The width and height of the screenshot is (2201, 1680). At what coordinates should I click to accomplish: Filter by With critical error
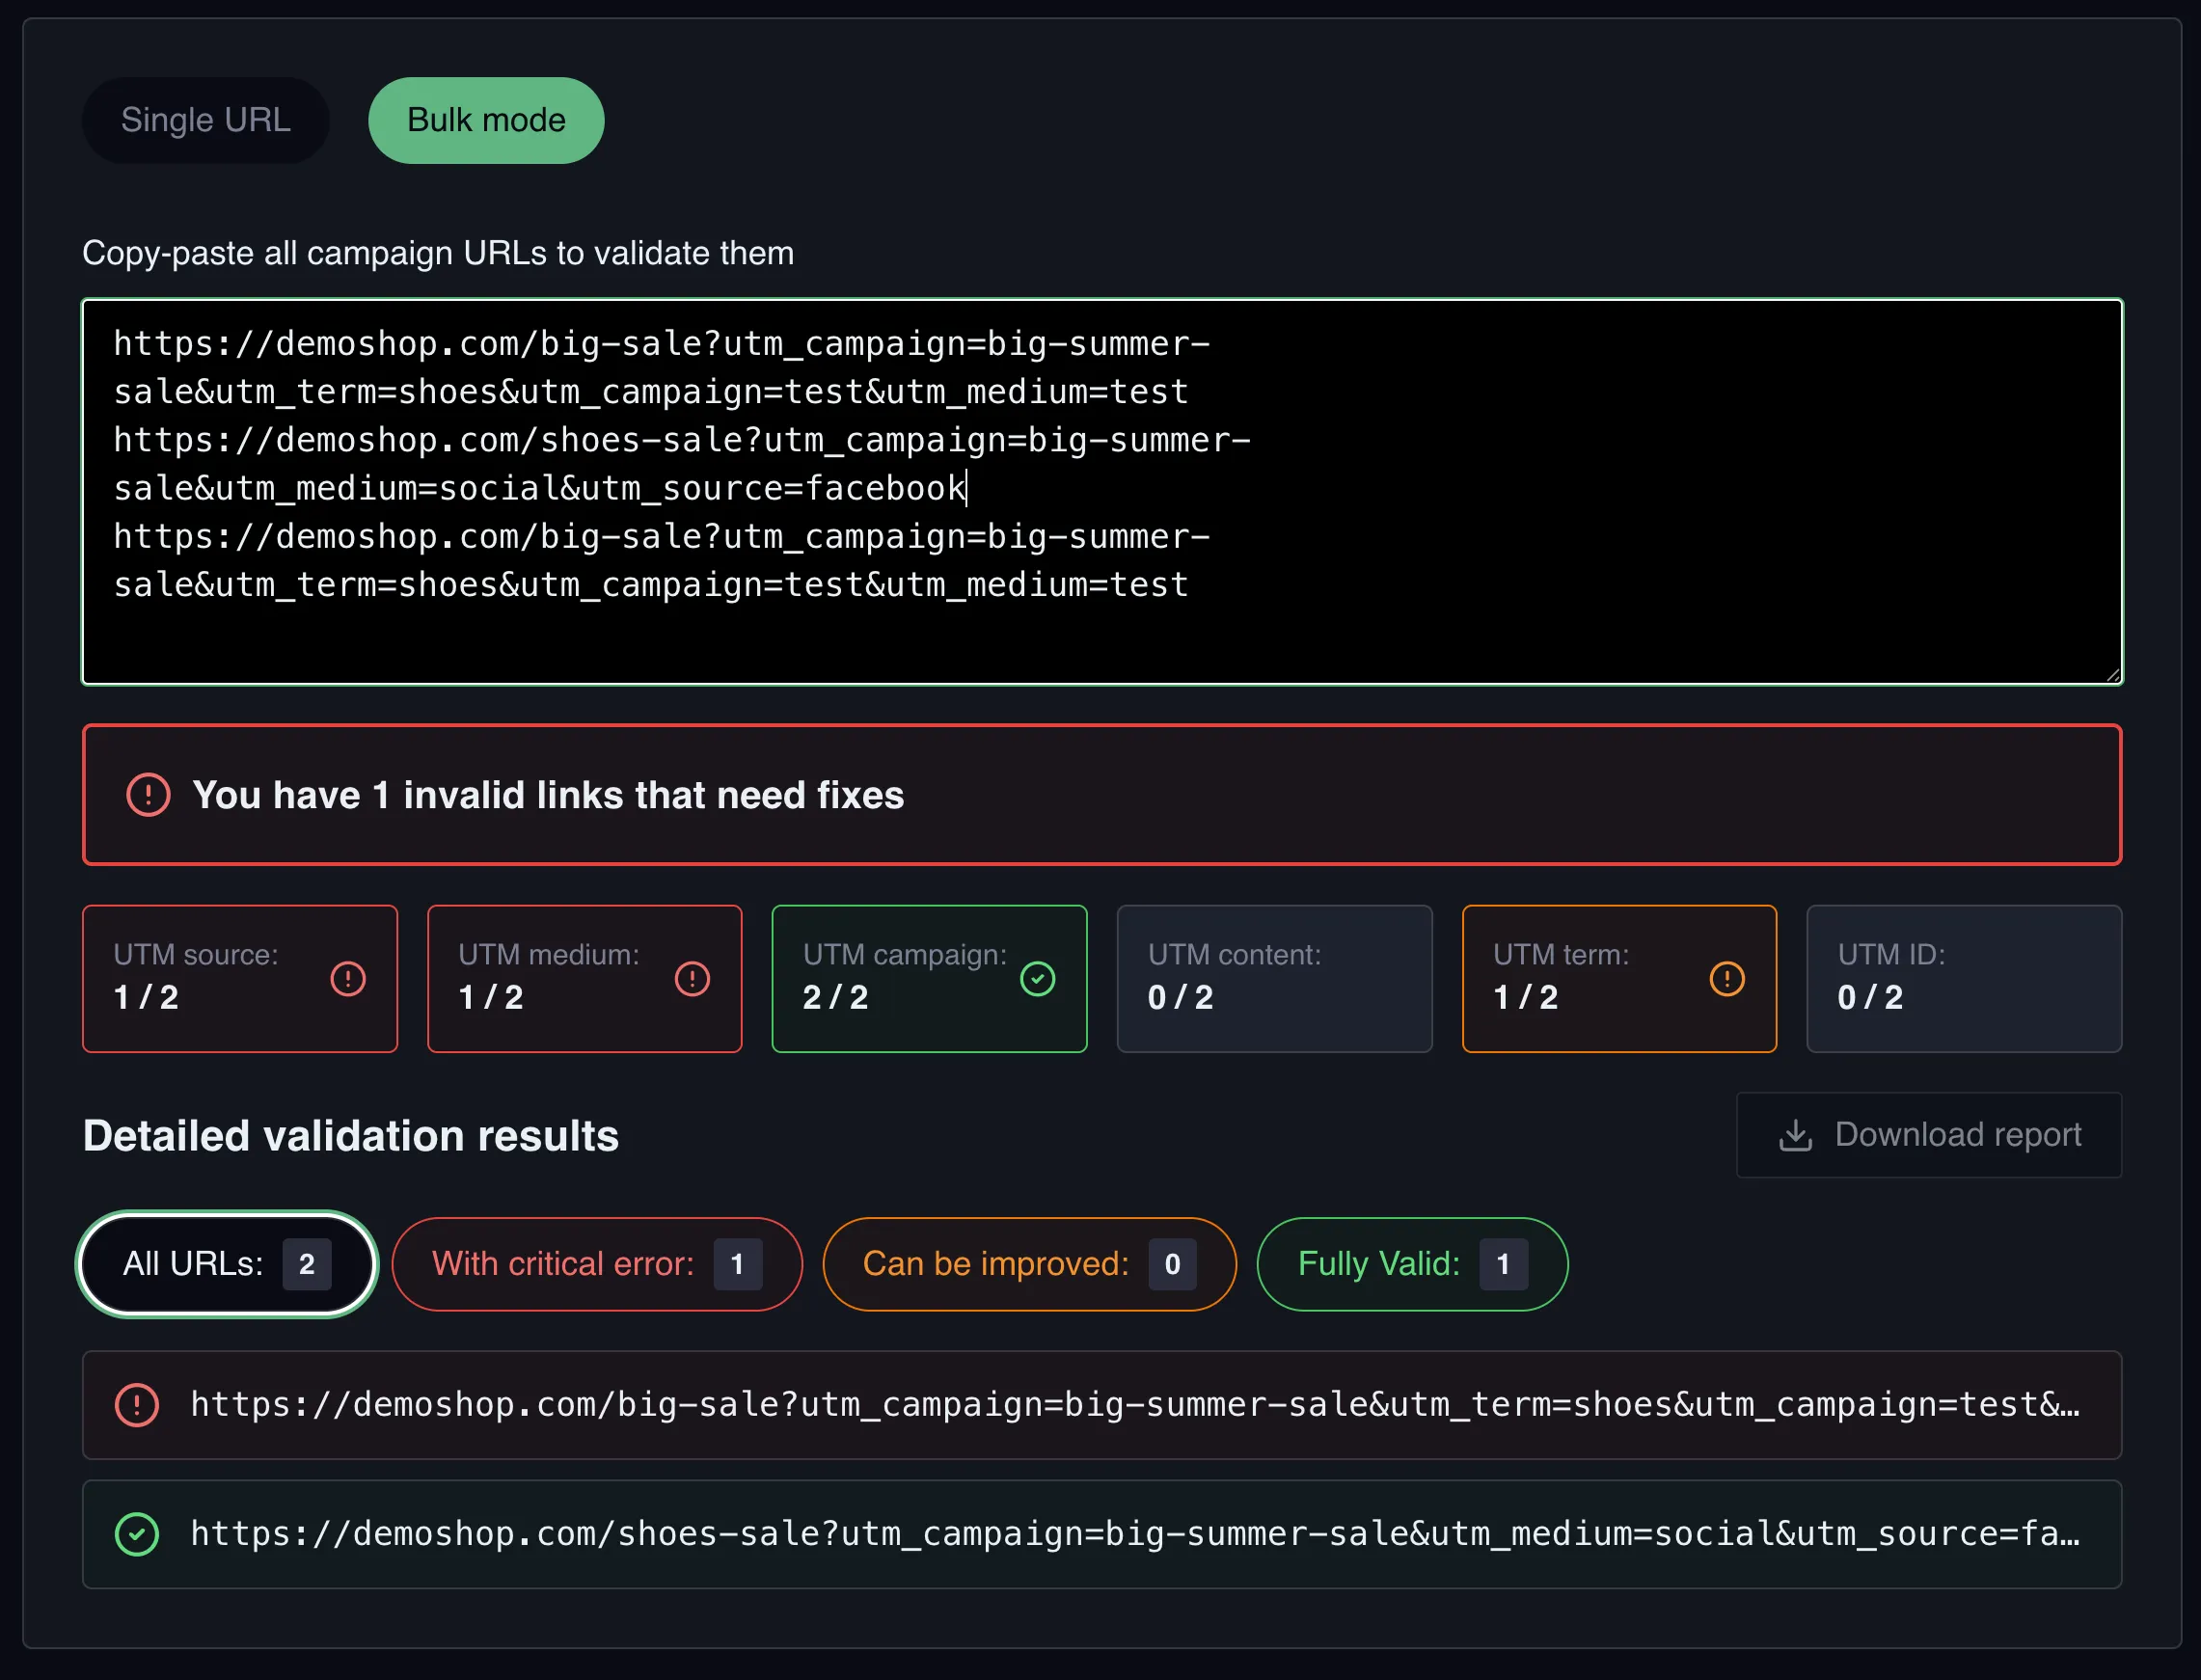coord(597,1264)
